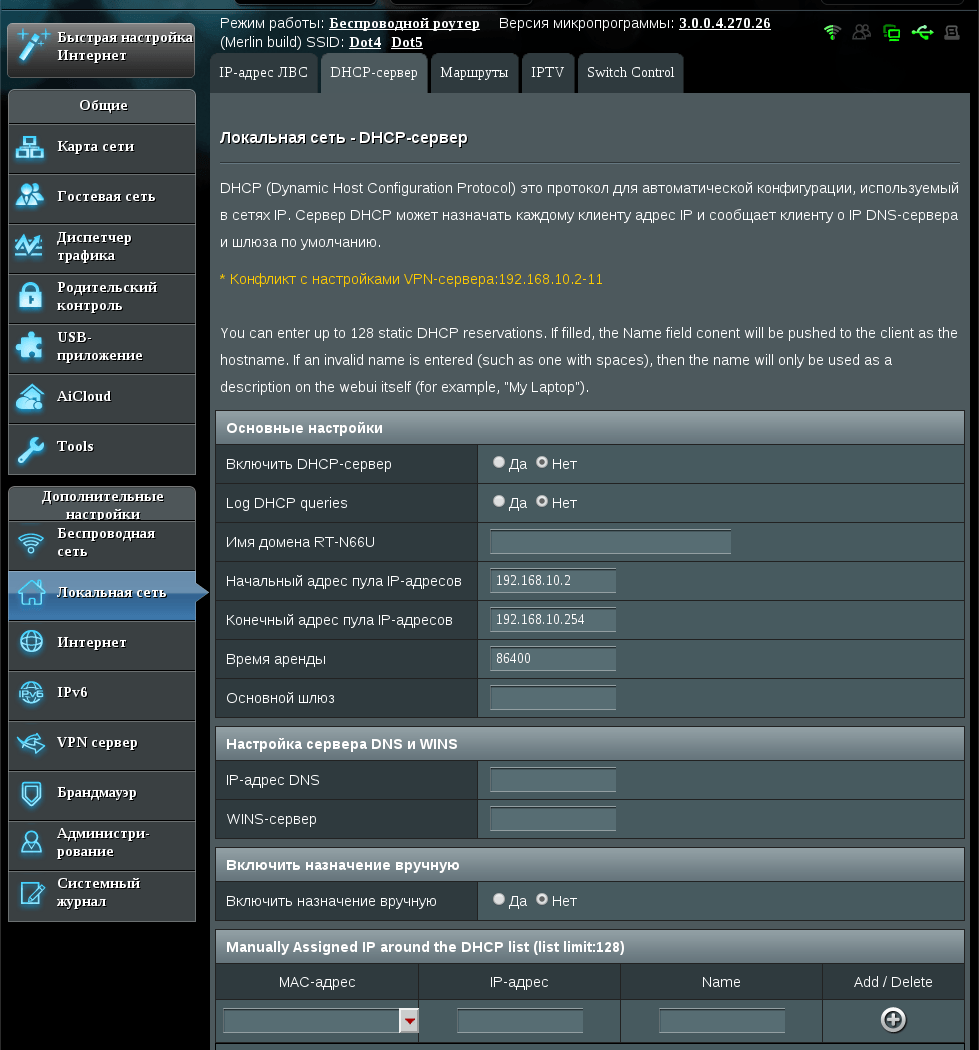Click the Wi-Fi signal status icon

point(832,32)
